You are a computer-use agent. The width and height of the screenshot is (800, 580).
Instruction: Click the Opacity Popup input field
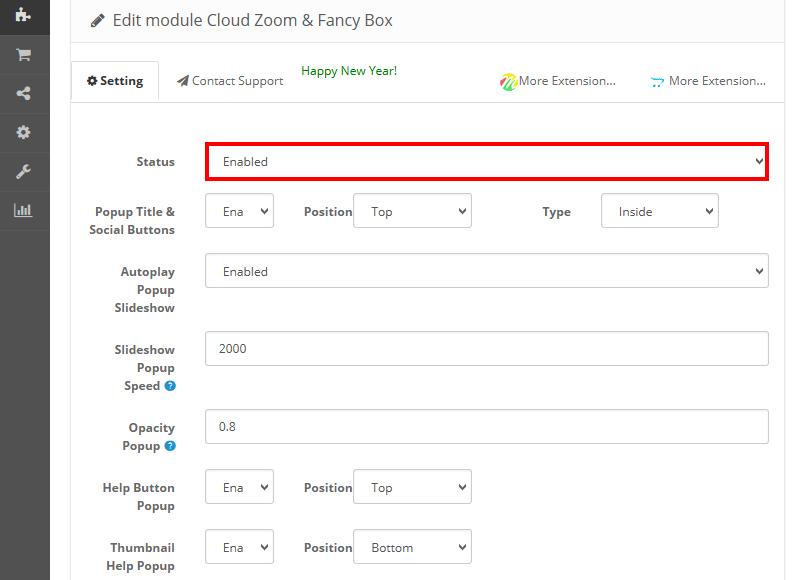point(486,426)
